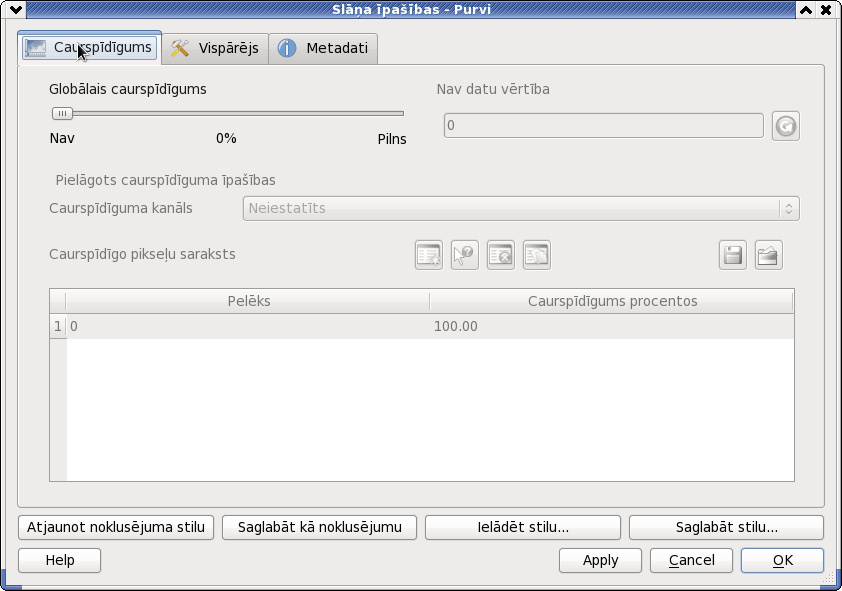
Task: Open the Caurspīdīgums tab
Action: point(90,48)
